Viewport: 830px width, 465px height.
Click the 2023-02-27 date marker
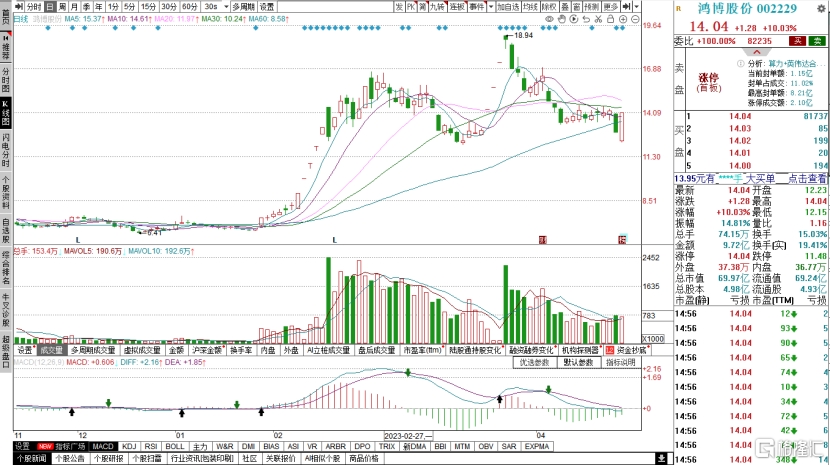[x=408, y=436]
